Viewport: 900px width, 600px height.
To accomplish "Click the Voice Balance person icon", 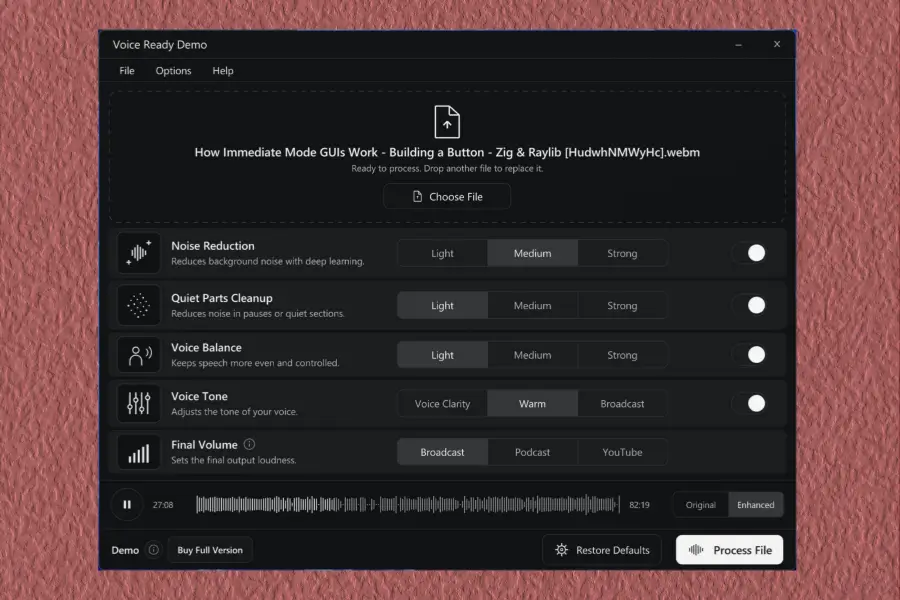I will click(x=138, y=355).
